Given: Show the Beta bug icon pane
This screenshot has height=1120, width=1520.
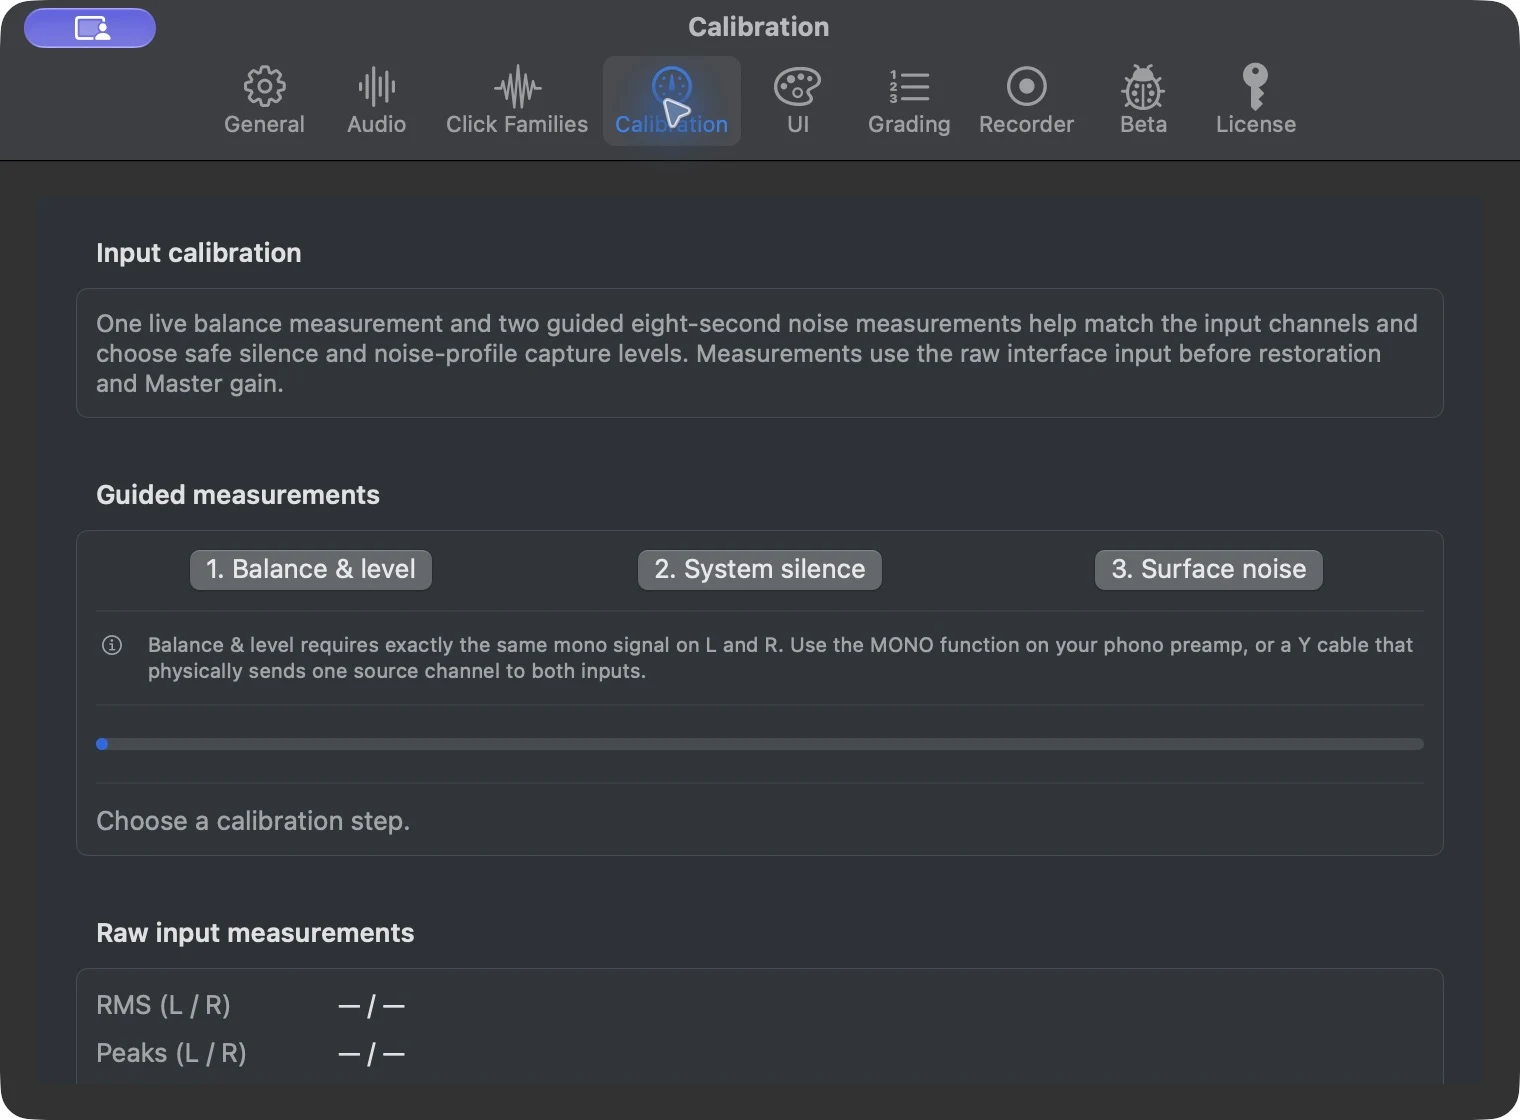Looking at the screenshot, I should 1143,100.
